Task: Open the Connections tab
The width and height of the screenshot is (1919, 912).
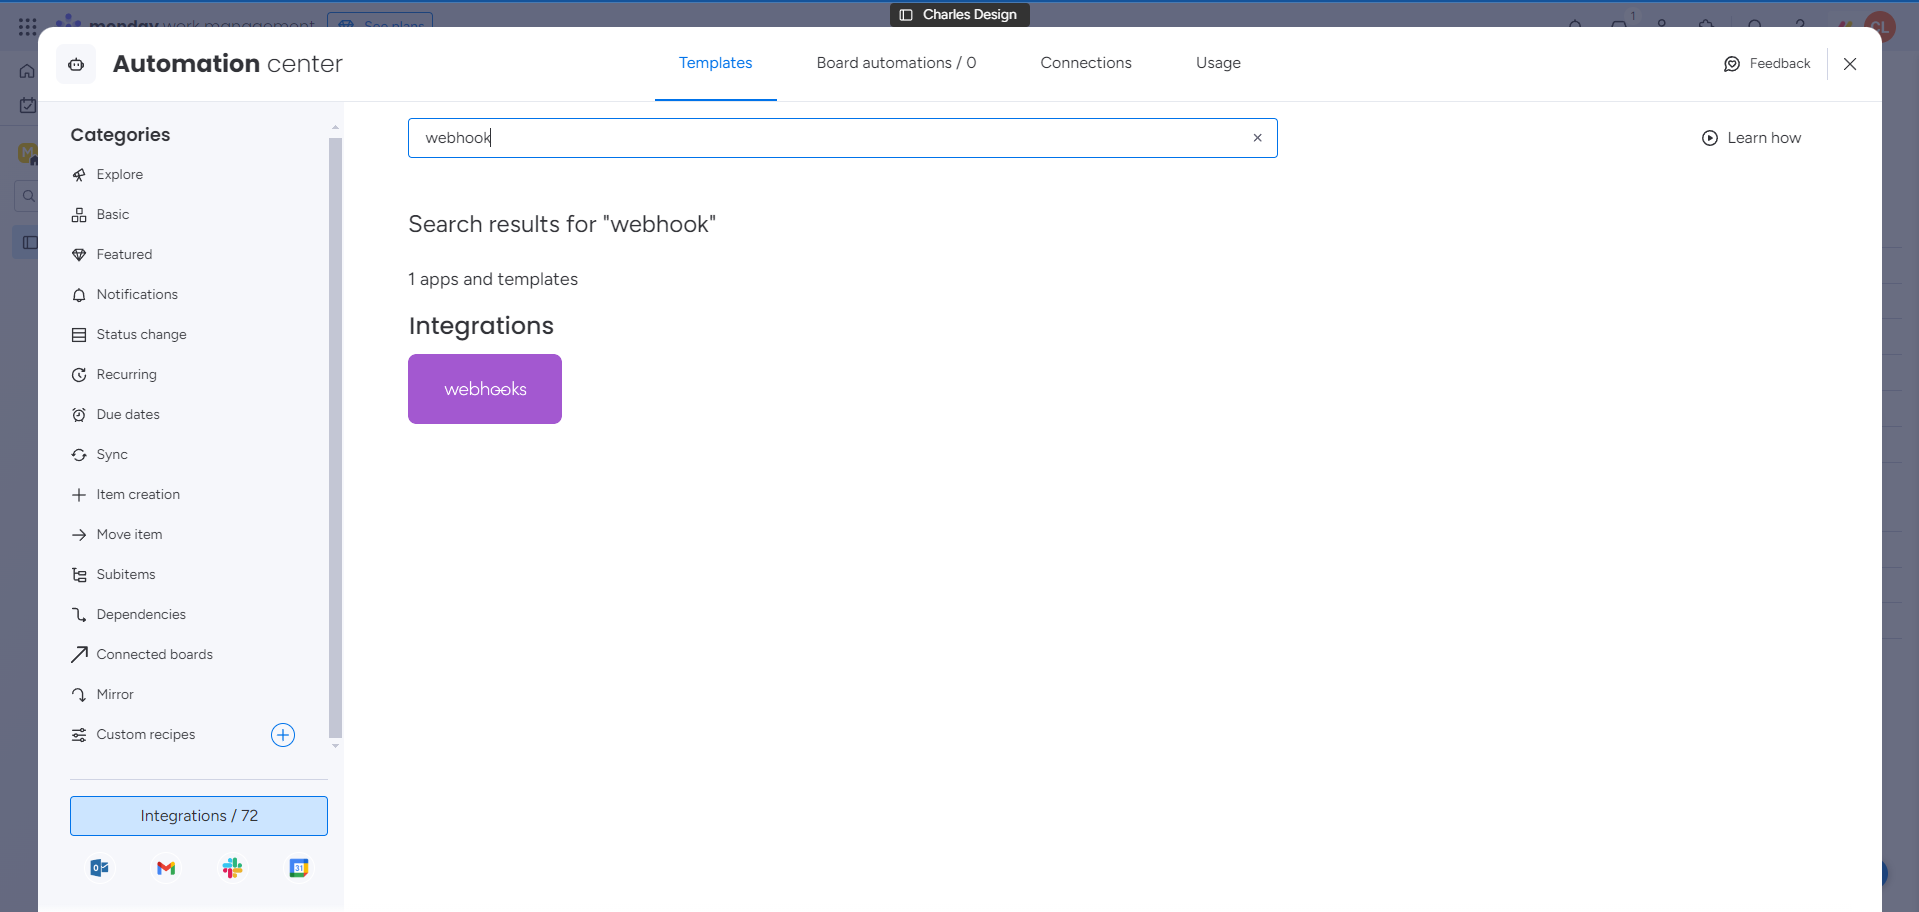Action: click(1086, 63)
